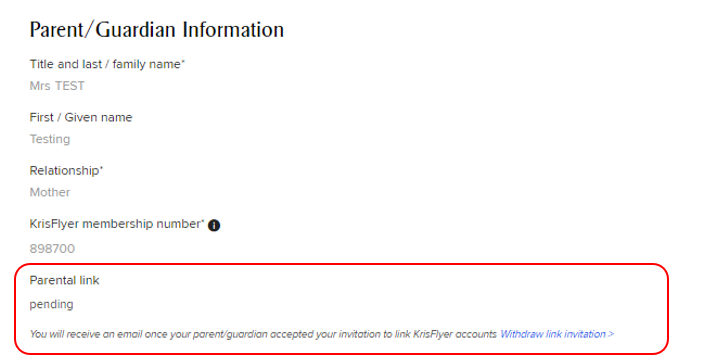Click the 'First / Given name' label

(81, 118)
